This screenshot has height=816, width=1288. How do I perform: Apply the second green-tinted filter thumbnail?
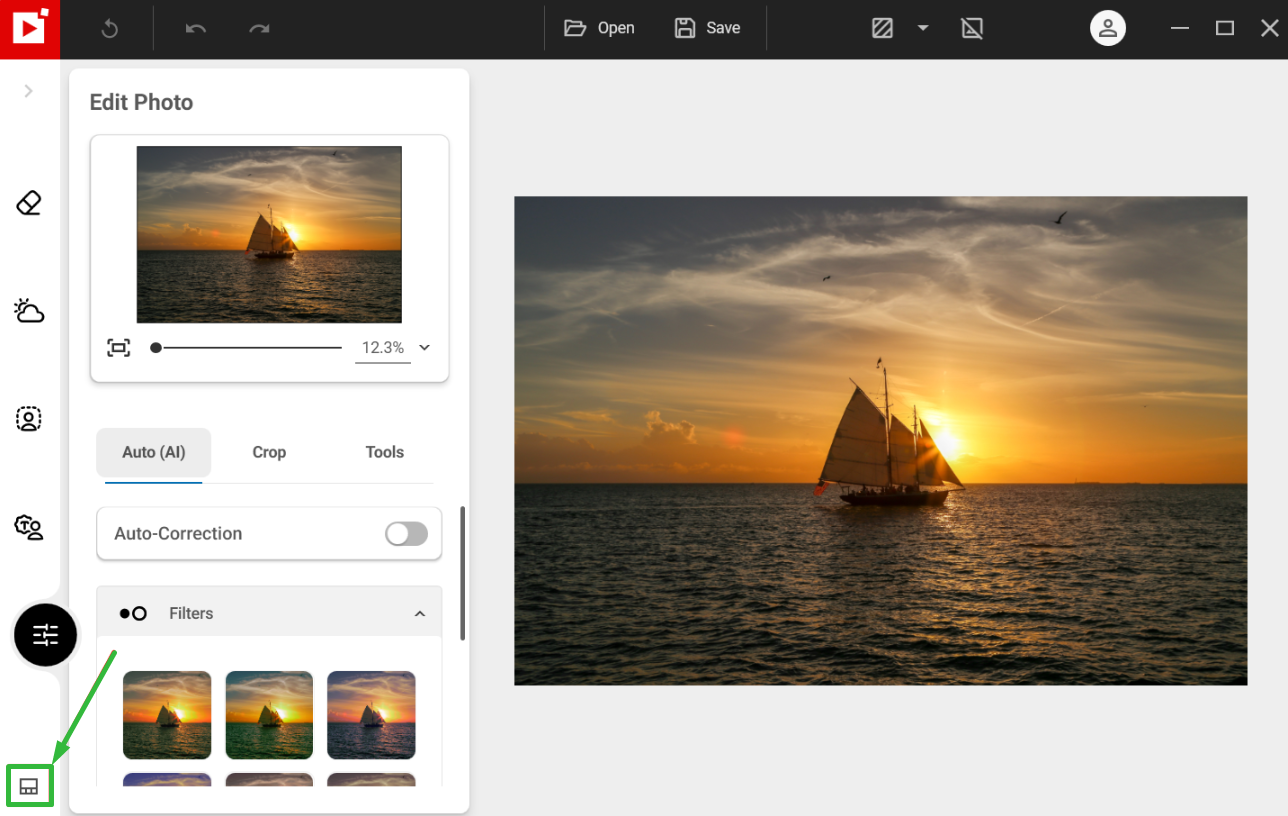click(x=269, y=715)
